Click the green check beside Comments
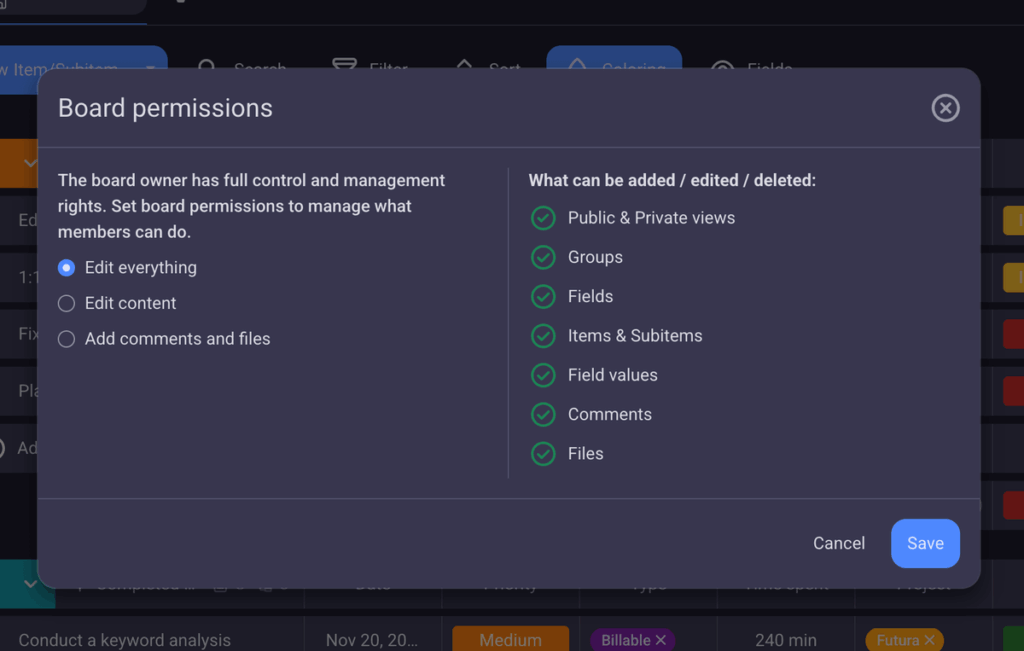The image size is (1024, 651). [543, 414]
